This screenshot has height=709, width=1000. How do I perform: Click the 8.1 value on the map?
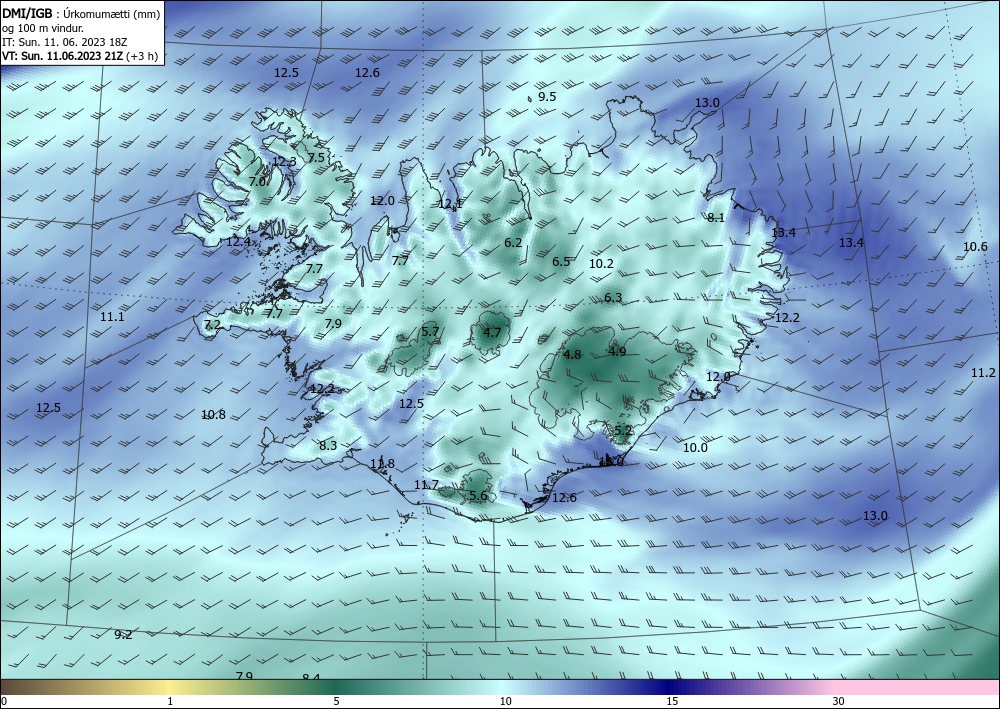716,217
